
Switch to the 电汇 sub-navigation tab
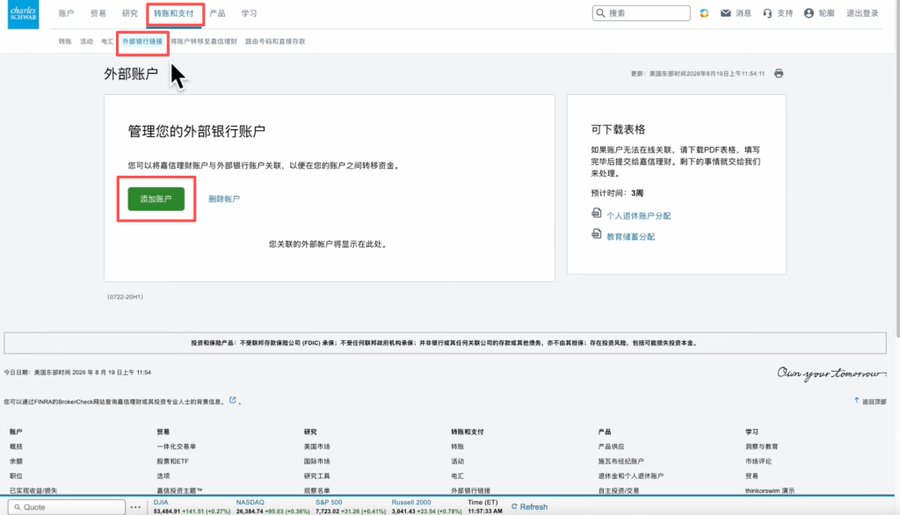pyautogui.click(x=107, y=41)
